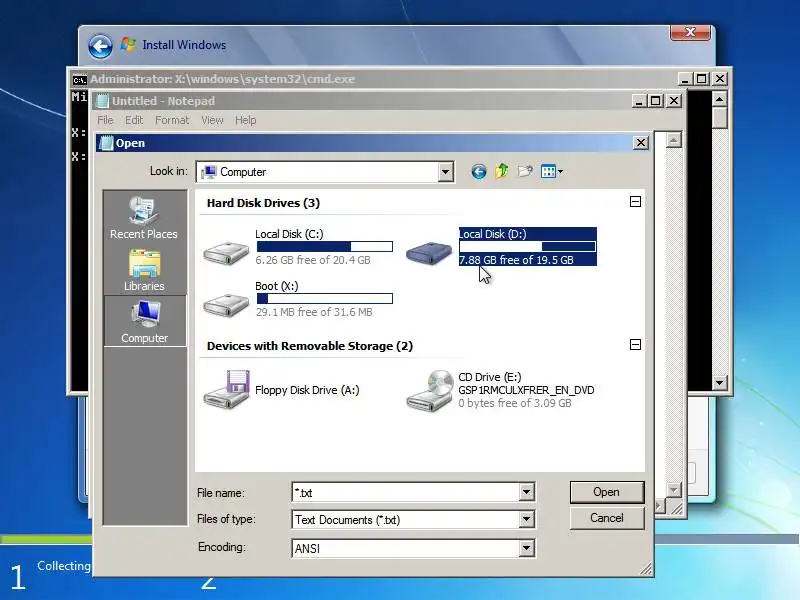Click the Install Windows back arrow
The width and height of the screenshot is (800, 600).
[101, 46]
